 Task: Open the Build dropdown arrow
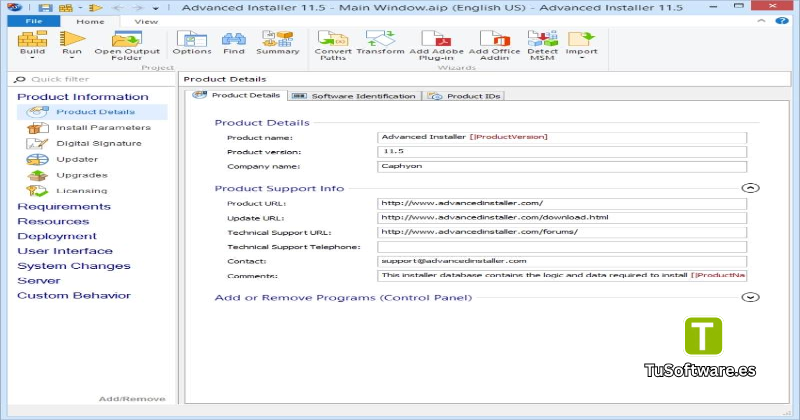coord(32,58)
